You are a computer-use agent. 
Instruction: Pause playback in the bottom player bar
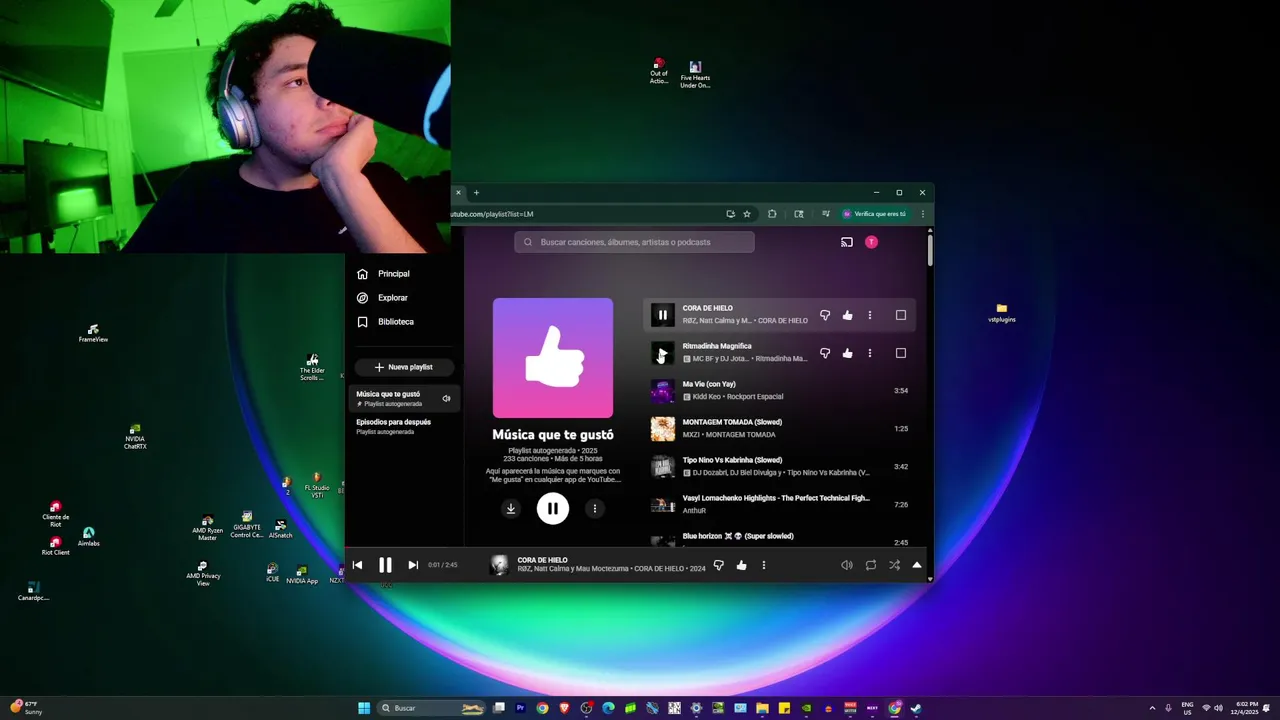tap(385, 565)
